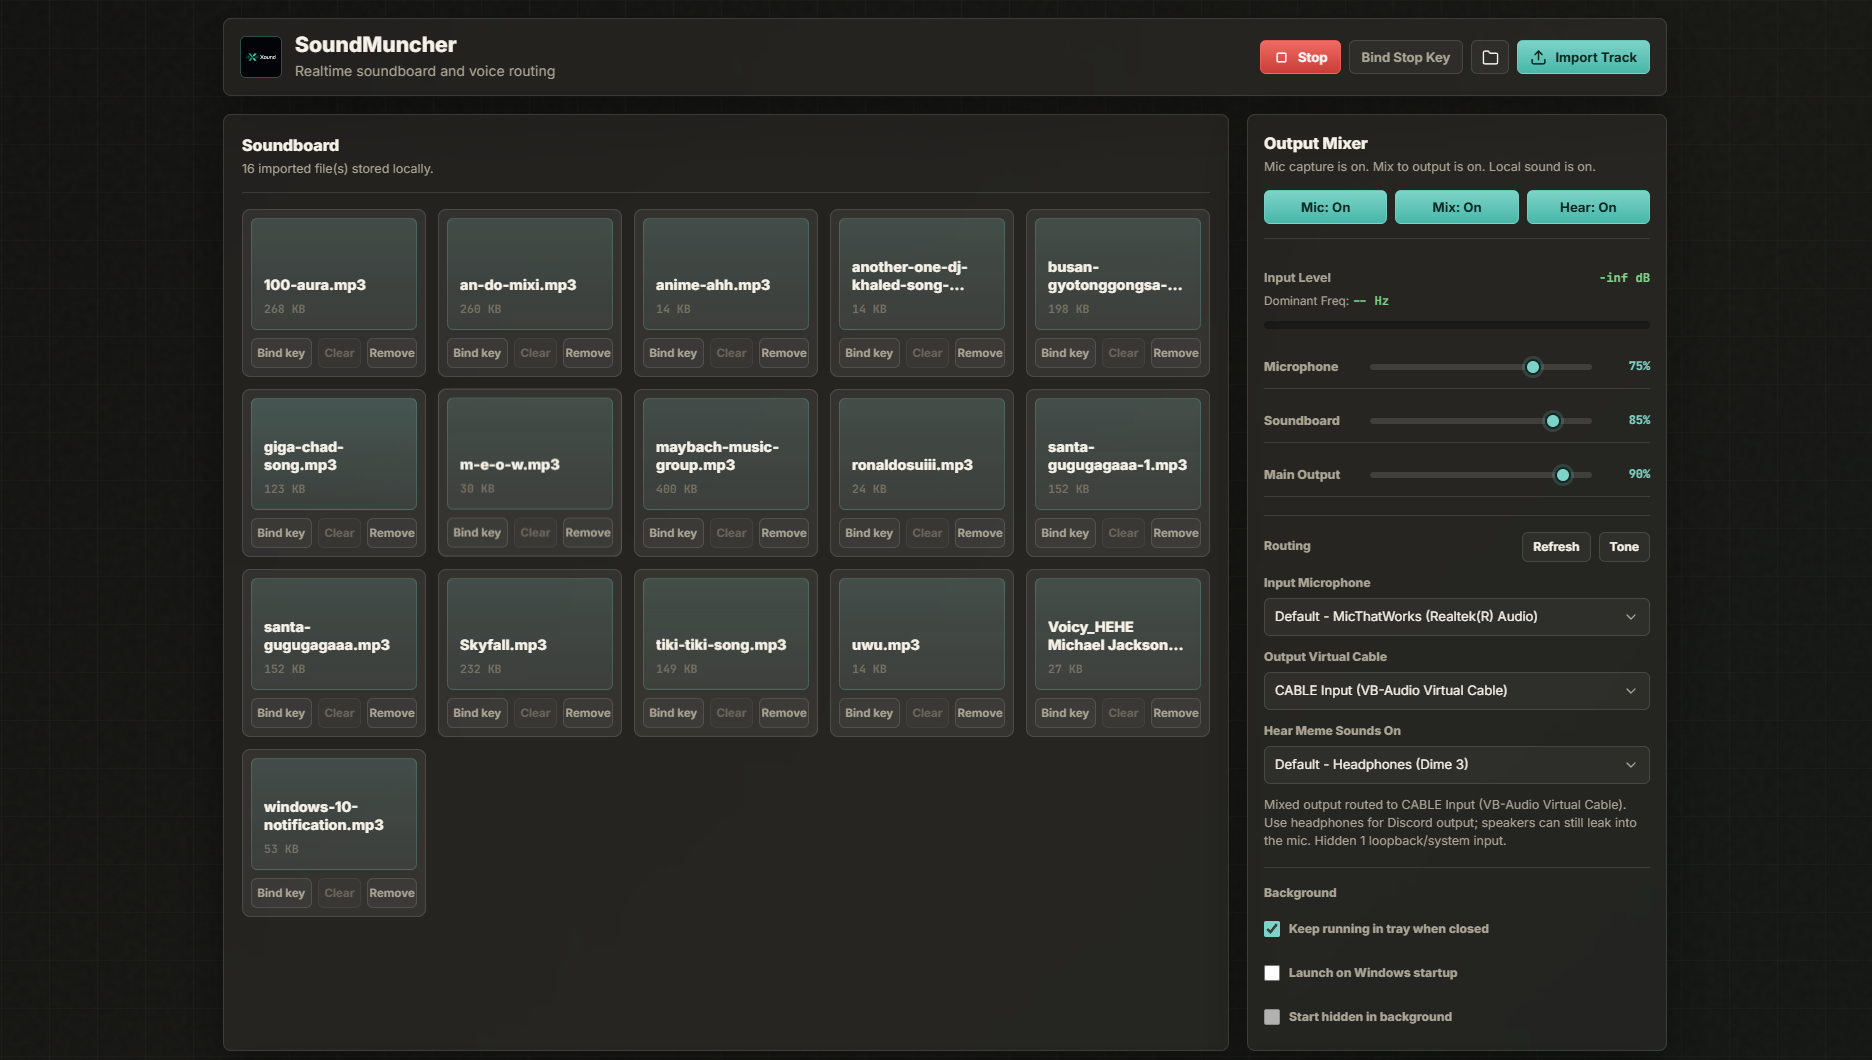The image size is (1872, 1060).
Task: Open the Input Microphone dropdown
Action: 1456,617
